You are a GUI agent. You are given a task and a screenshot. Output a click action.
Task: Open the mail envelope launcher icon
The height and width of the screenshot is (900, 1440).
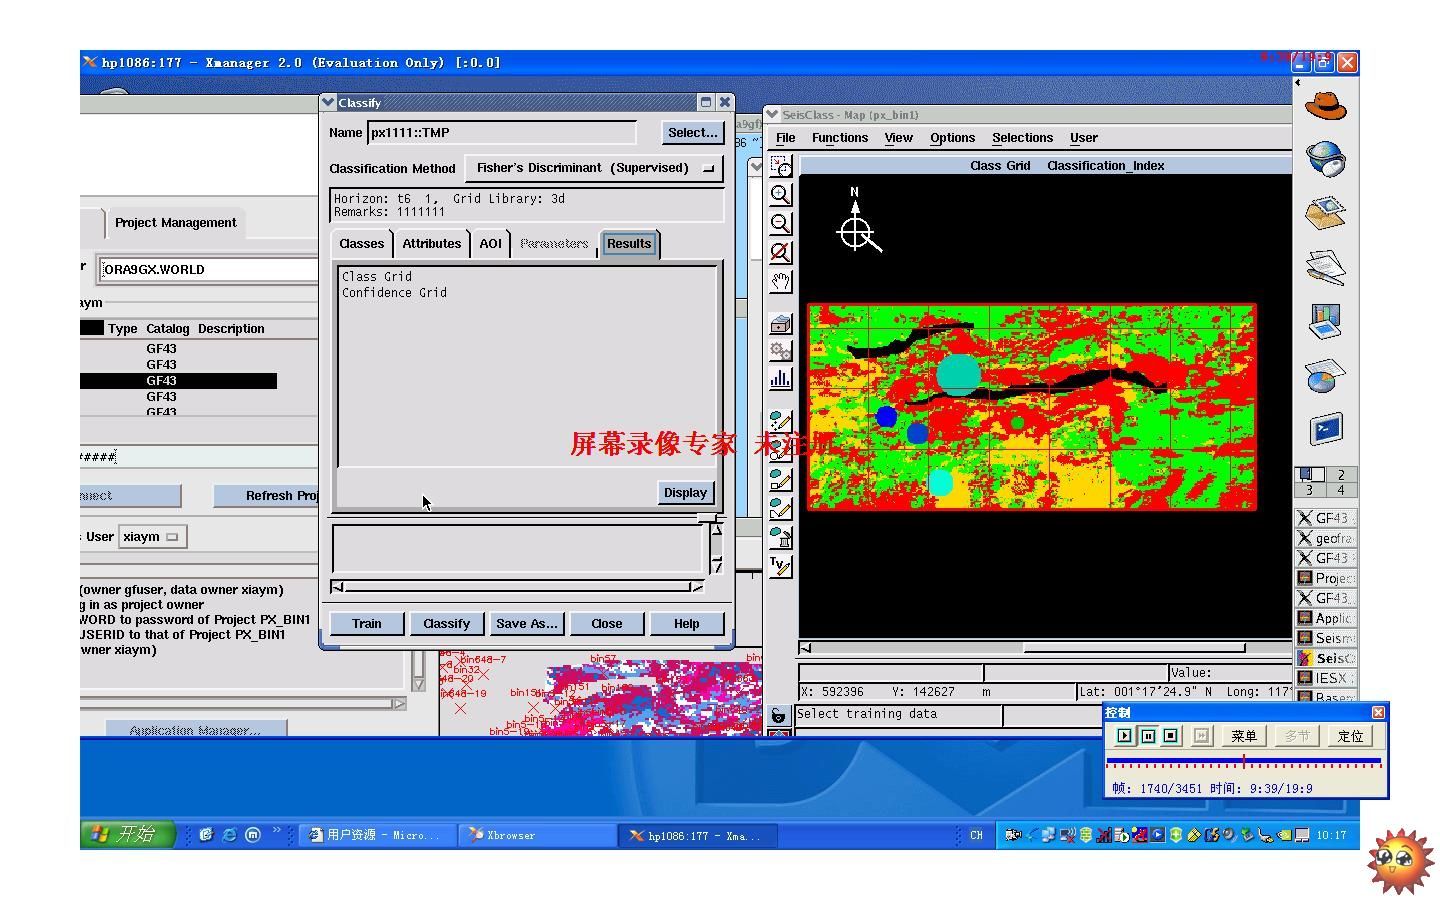tap(1326, 212)
